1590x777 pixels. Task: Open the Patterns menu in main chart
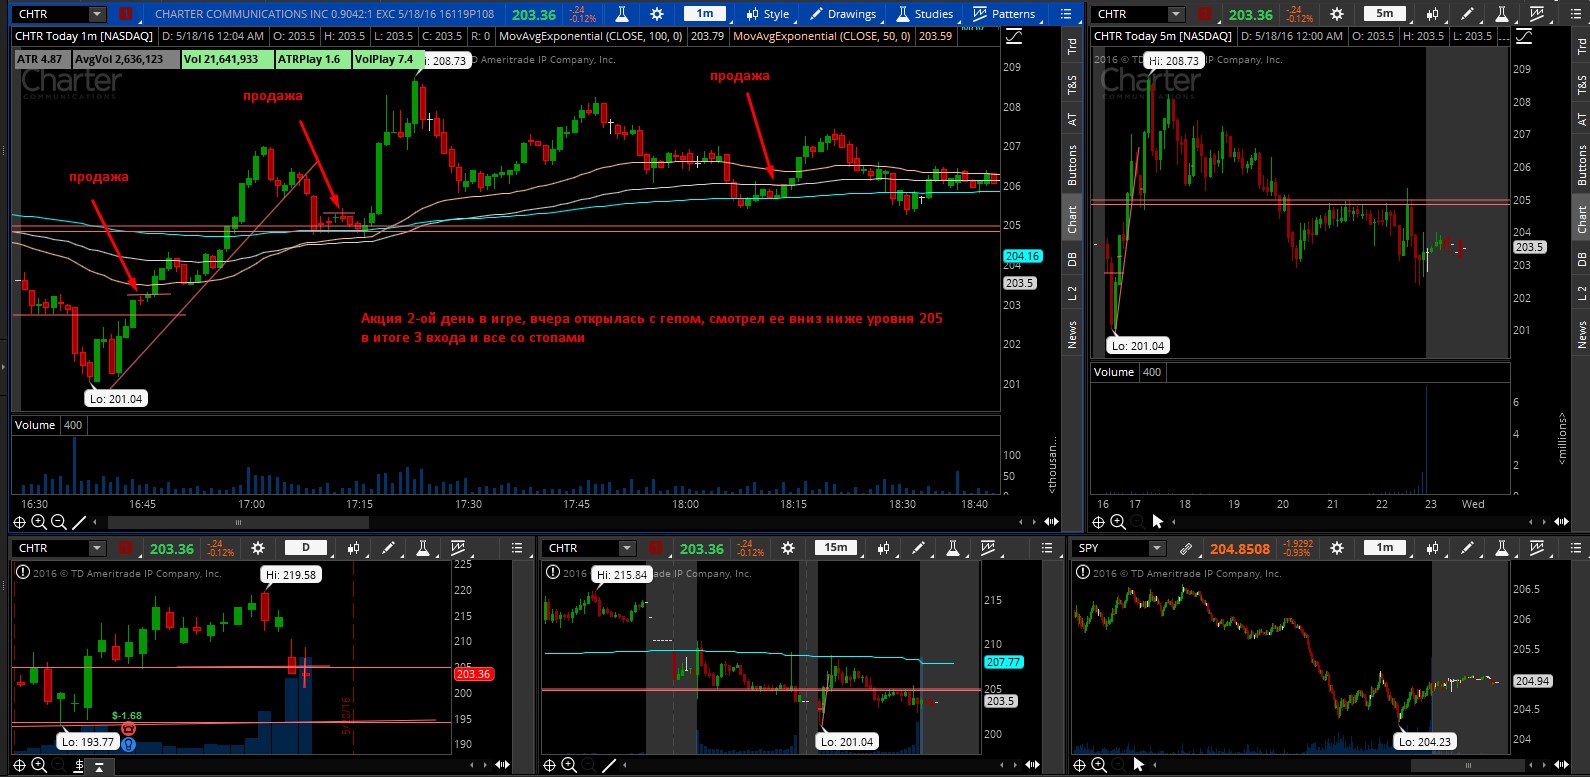[x=1003, y=14]
